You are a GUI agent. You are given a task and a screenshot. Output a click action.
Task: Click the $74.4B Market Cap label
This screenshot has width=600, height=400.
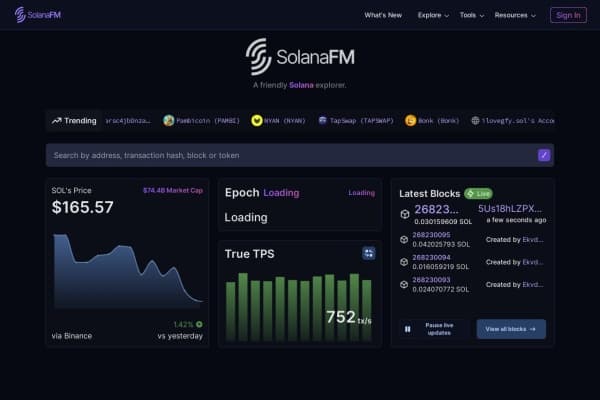[173, 191]
